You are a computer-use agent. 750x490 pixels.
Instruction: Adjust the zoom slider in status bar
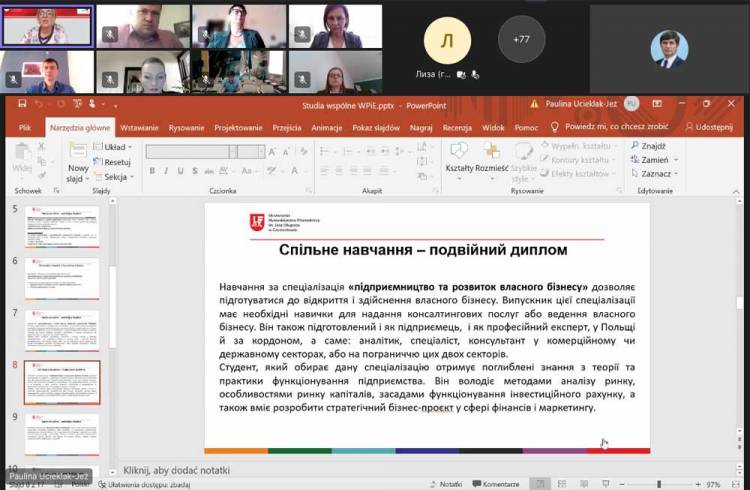pyautogui.click(x=657, y=483)
